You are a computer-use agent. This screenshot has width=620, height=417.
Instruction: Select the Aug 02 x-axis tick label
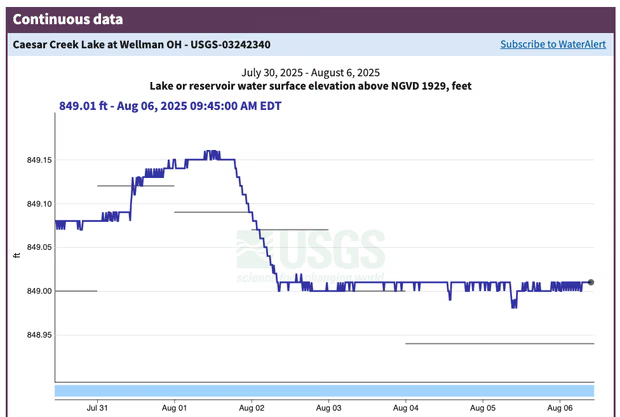(x=252, y=408)
